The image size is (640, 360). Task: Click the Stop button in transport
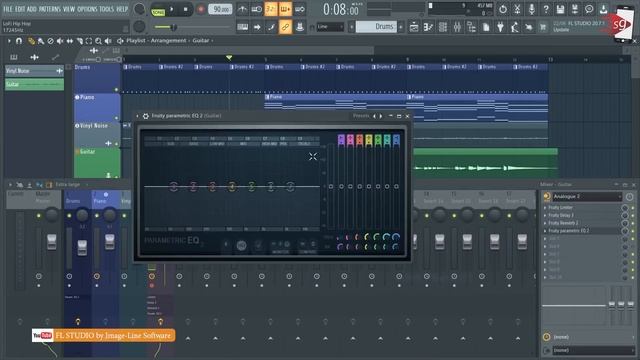186,9
